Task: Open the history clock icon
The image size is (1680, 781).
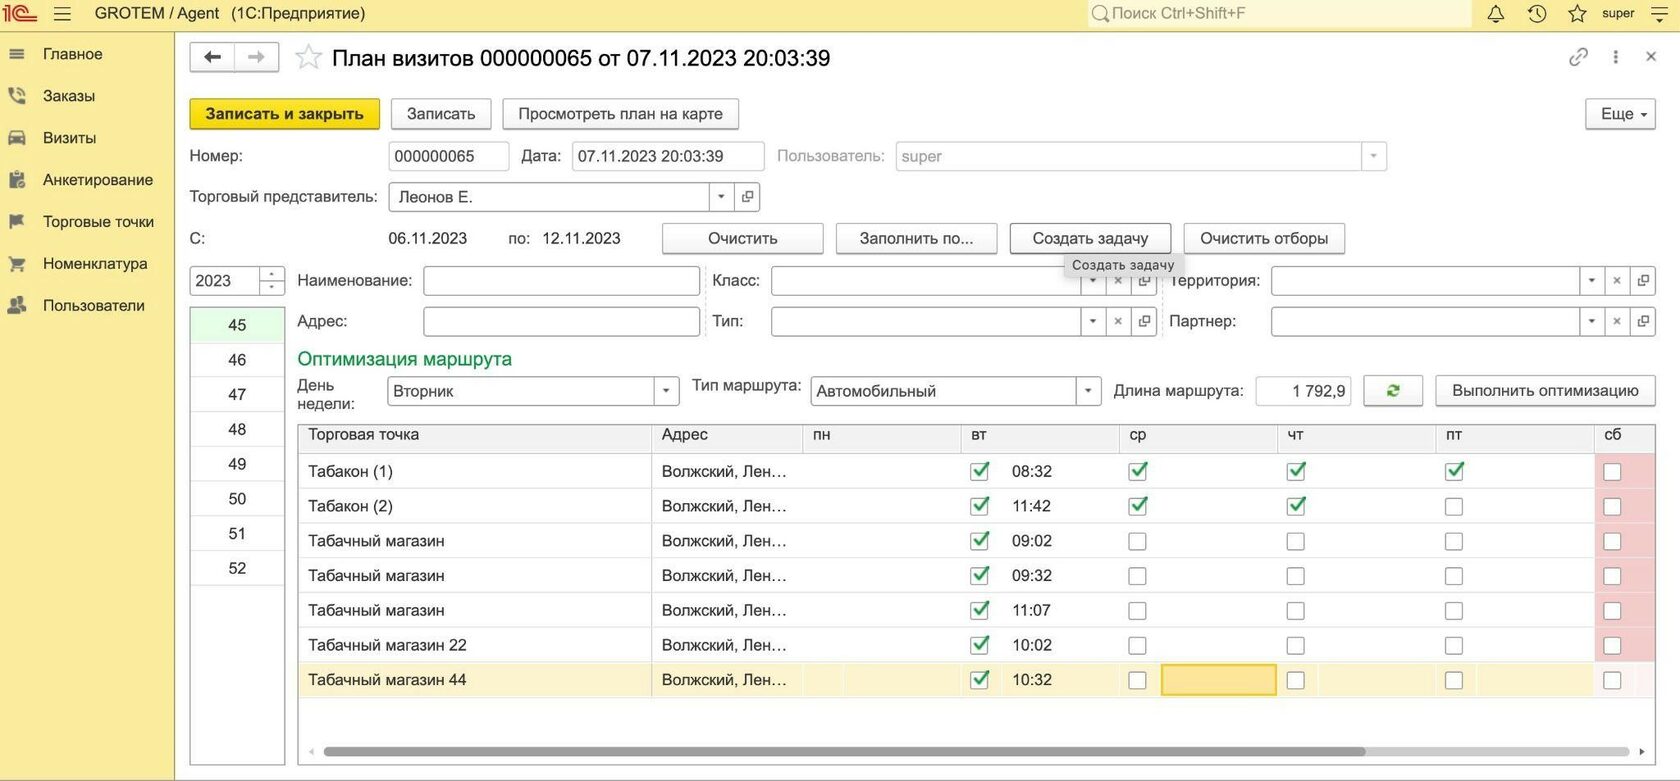Action: 1537,14
